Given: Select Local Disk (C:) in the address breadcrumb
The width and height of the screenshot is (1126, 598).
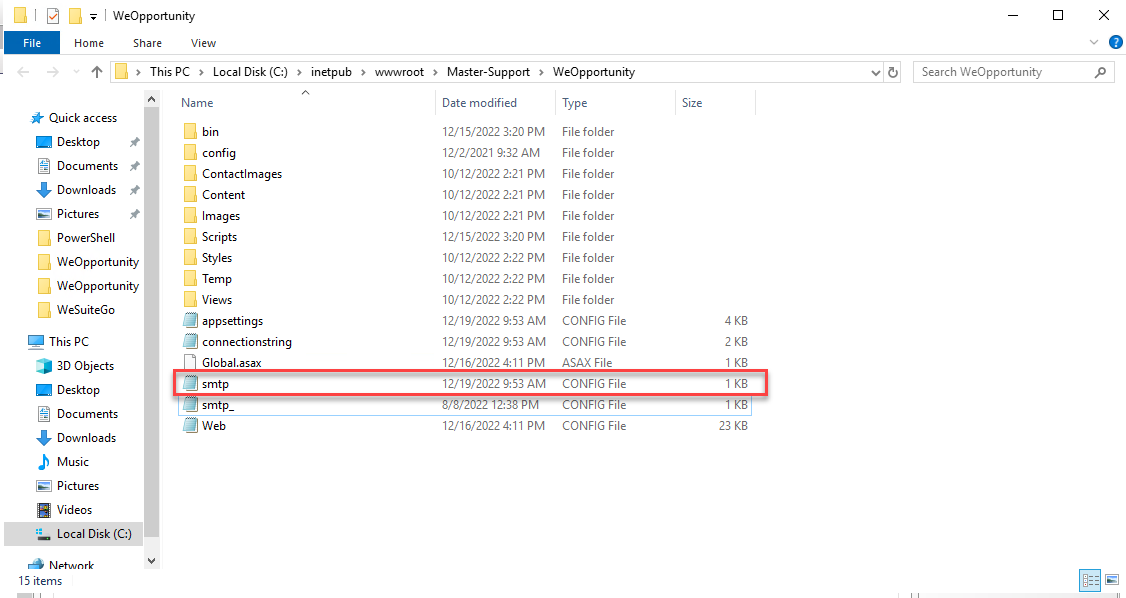Looking at the screenshot, I should (x=251, y=72).
